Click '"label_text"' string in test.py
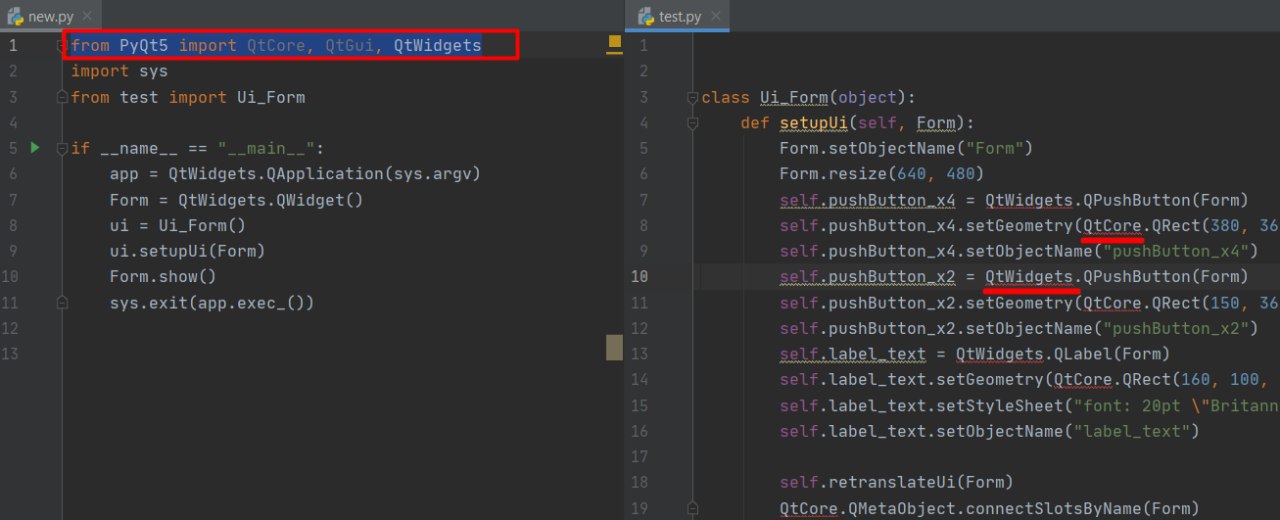 click(x=1131, y=431)
